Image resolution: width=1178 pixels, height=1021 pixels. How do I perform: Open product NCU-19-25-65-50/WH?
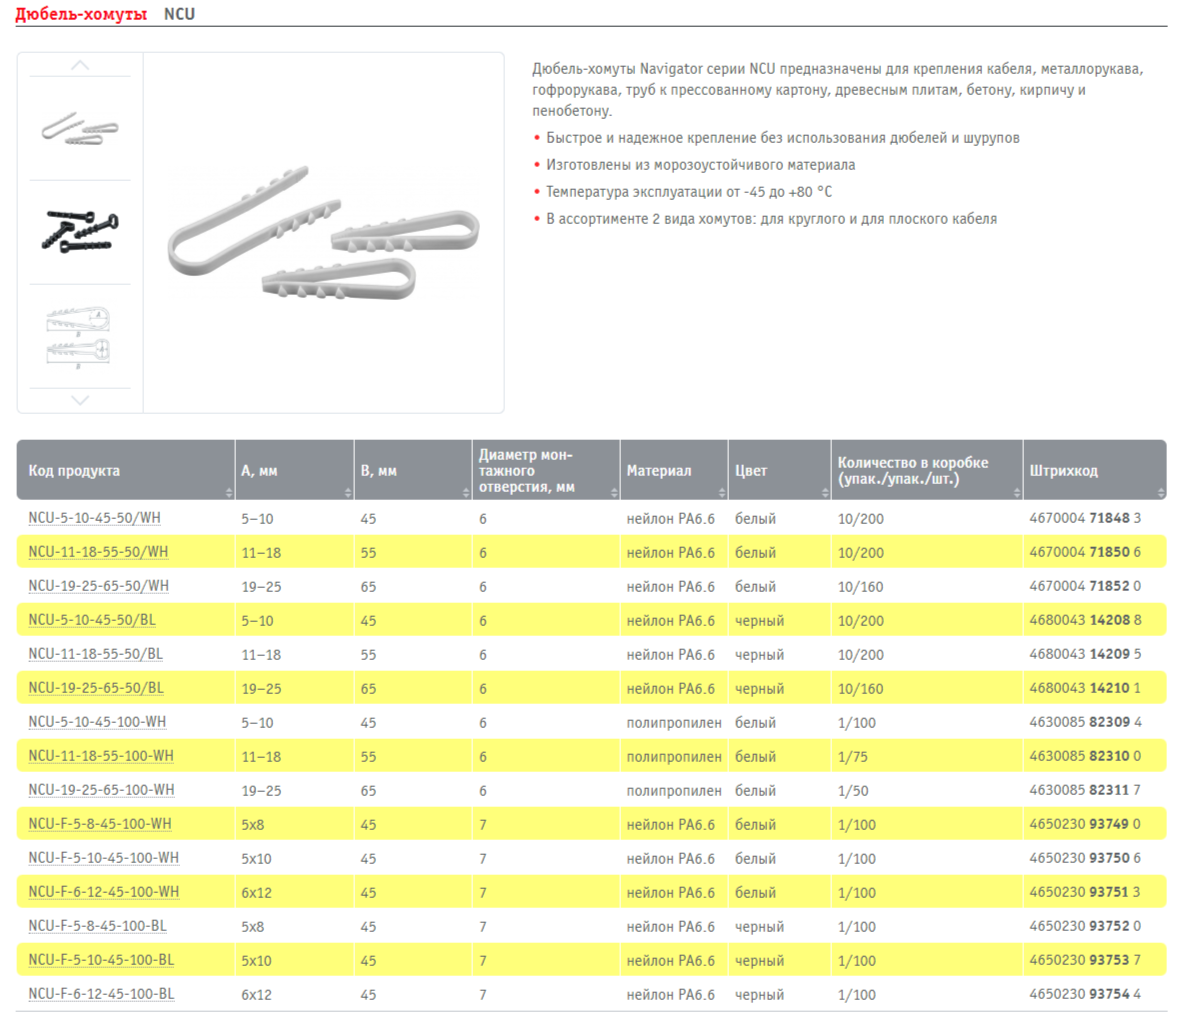coord(98,586)
